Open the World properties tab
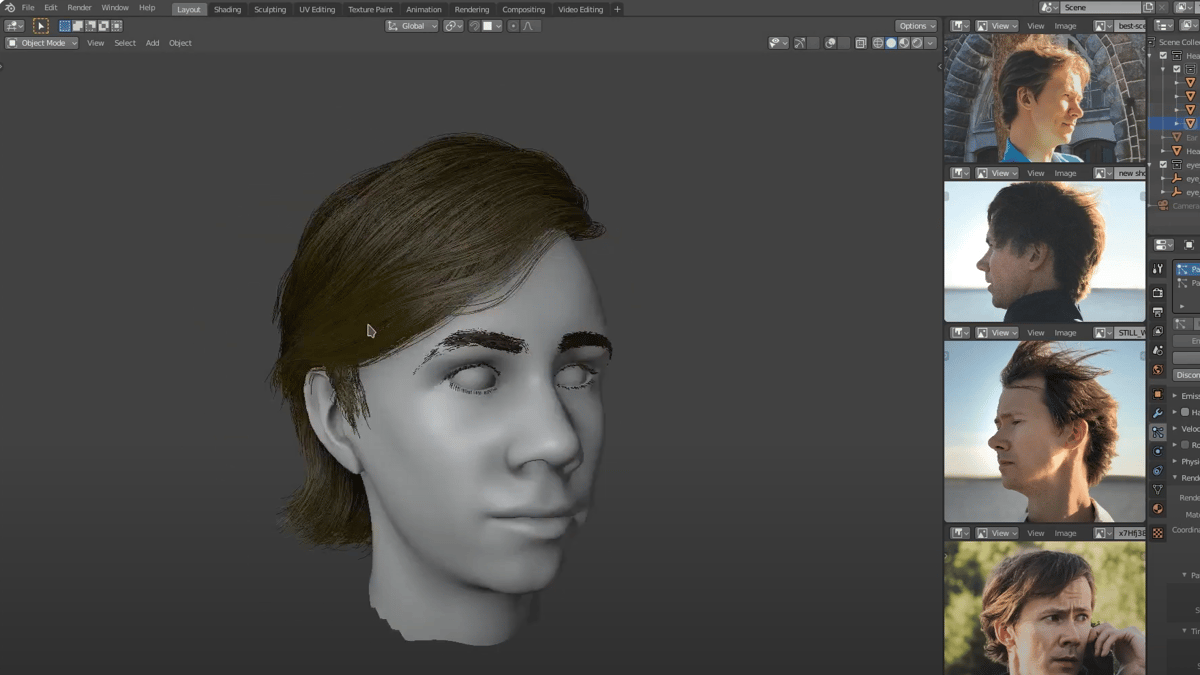The width and height of the screenshot is (1200, 675). point(1158,370)
